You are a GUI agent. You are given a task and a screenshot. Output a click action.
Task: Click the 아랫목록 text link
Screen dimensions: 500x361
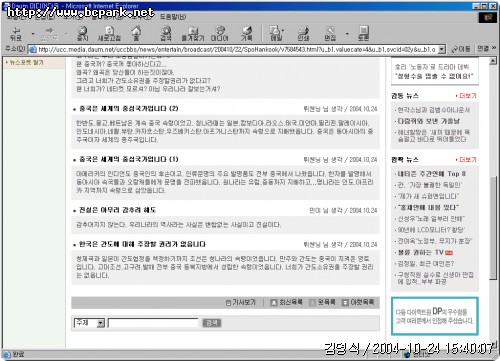362,302
